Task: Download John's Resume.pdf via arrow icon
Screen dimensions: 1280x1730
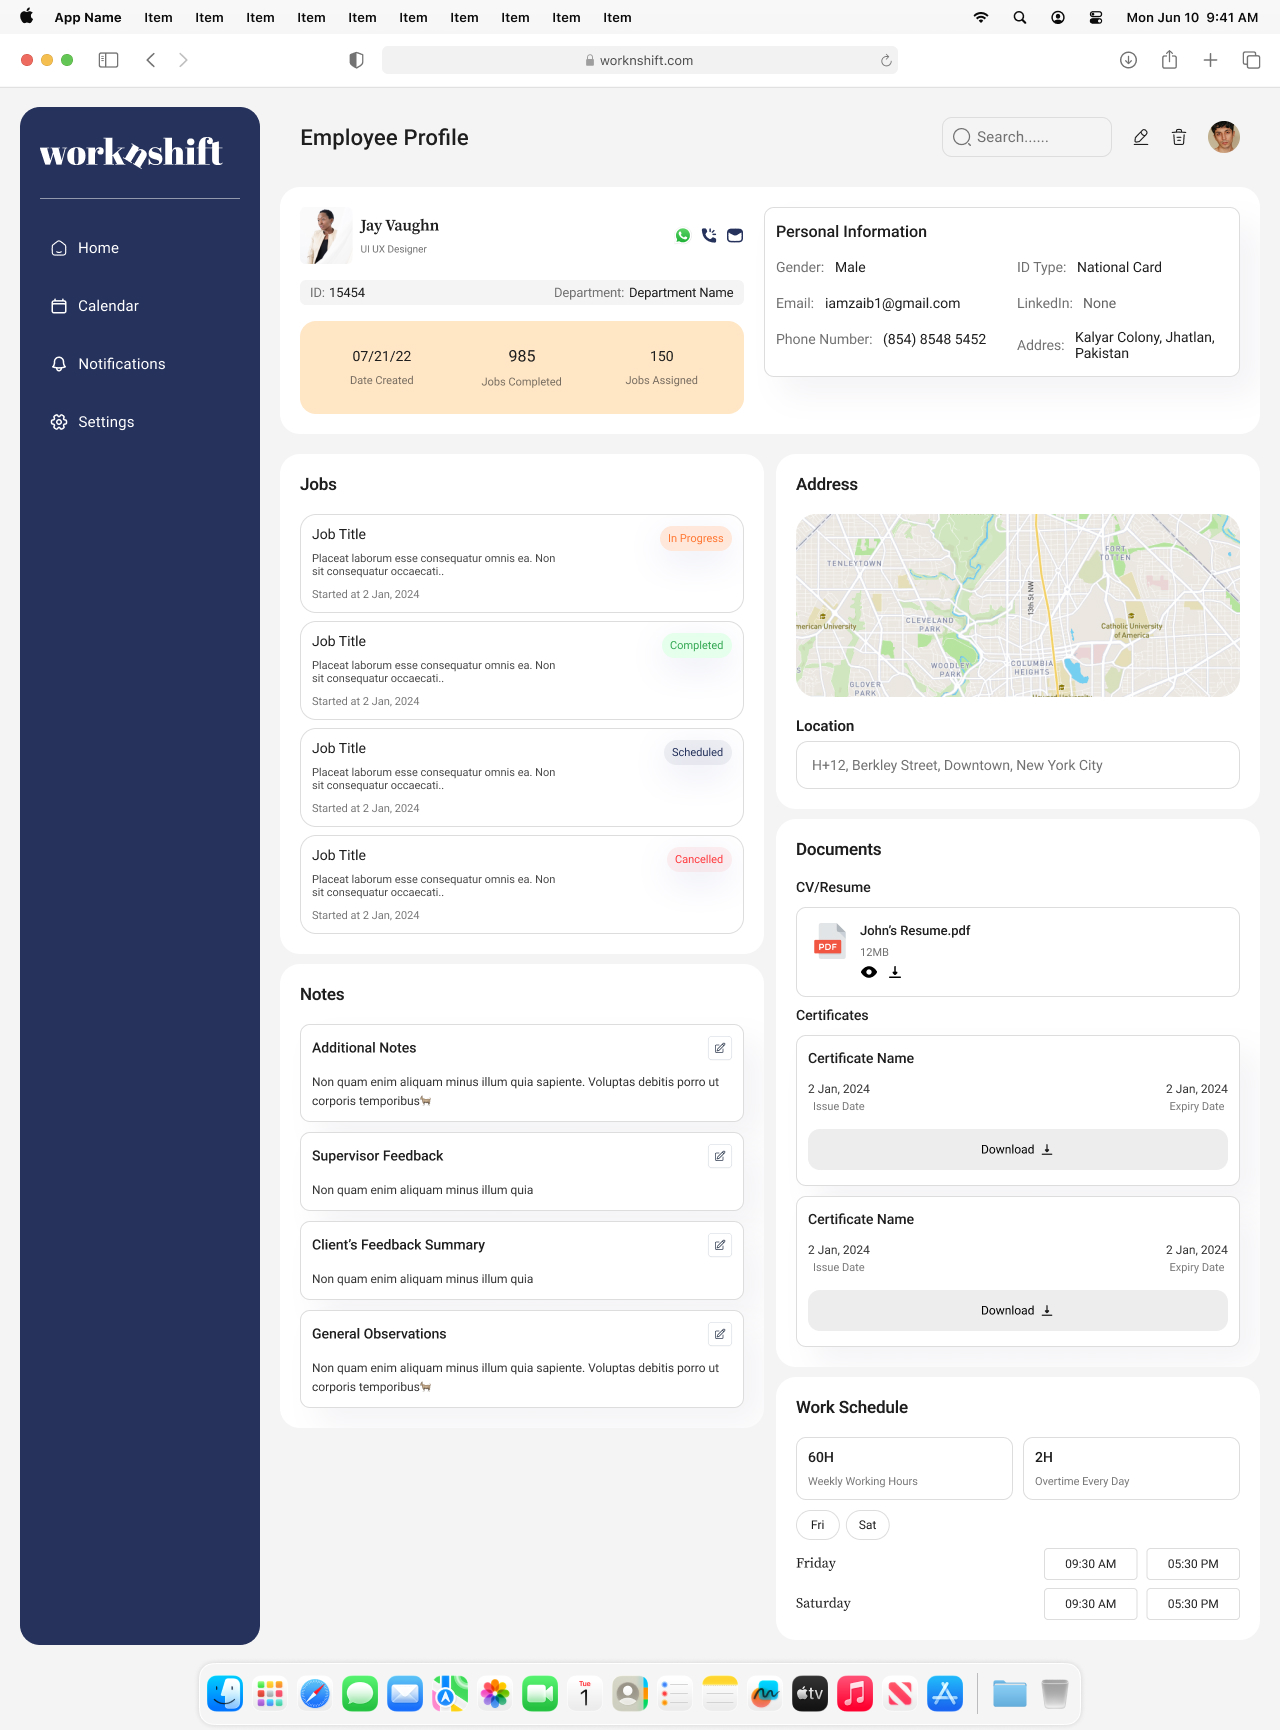Action: coord(895,972)
